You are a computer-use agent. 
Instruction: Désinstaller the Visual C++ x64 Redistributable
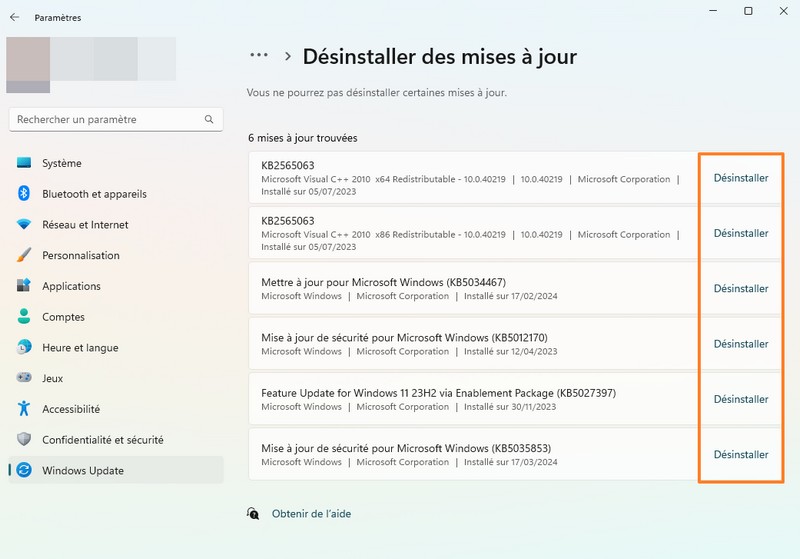[741, 178]
